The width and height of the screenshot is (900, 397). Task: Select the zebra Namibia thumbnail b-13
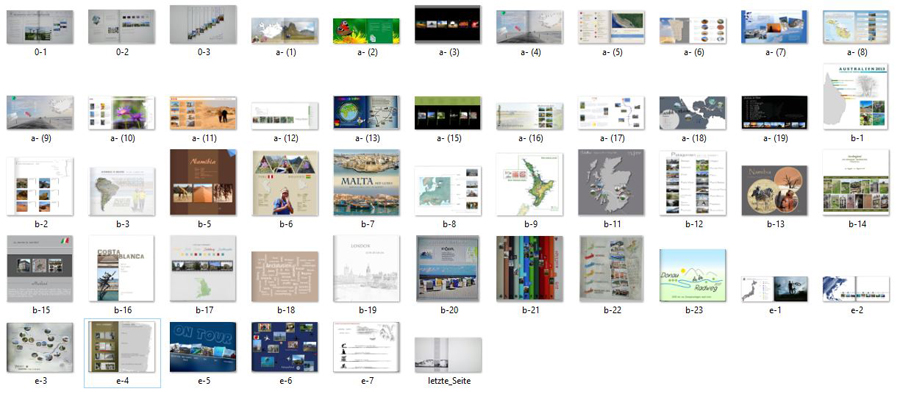pyautogui.click(x=774, y=190)
